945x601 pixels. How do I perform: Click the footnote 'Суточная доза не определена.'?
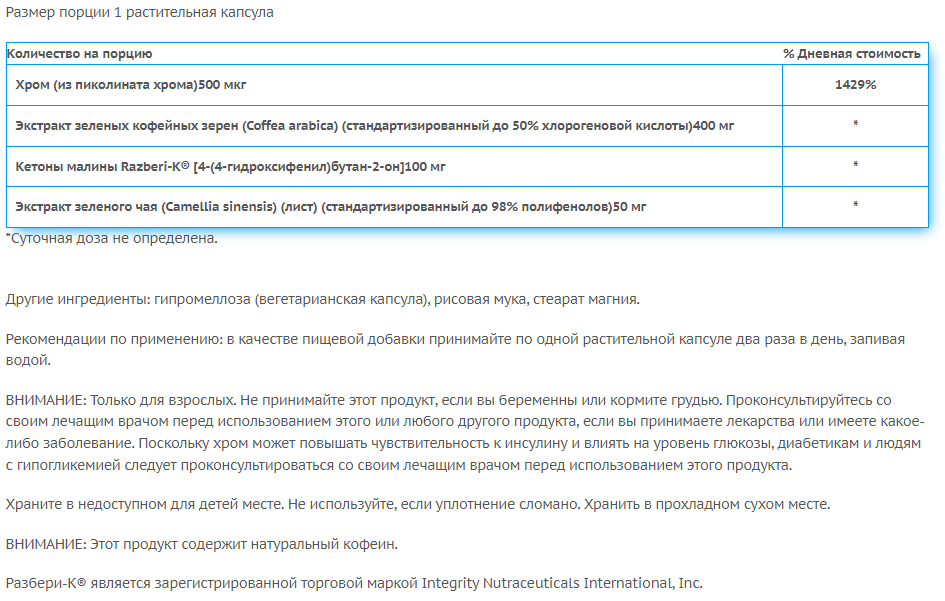pos(112,238)
